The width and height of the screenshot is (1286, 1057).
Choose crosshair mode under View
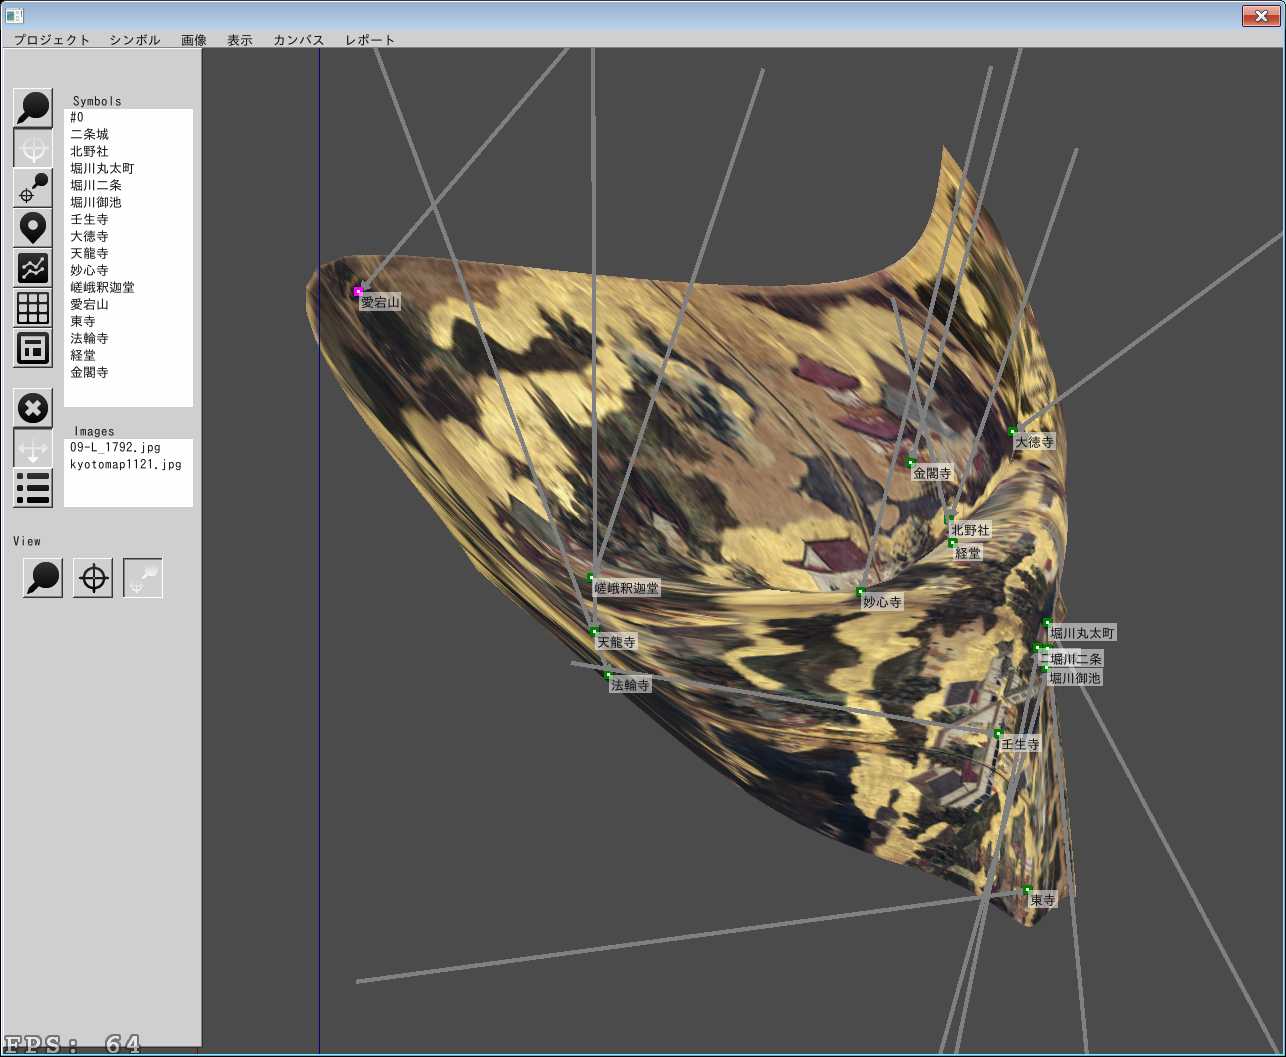tap(93, 578)
